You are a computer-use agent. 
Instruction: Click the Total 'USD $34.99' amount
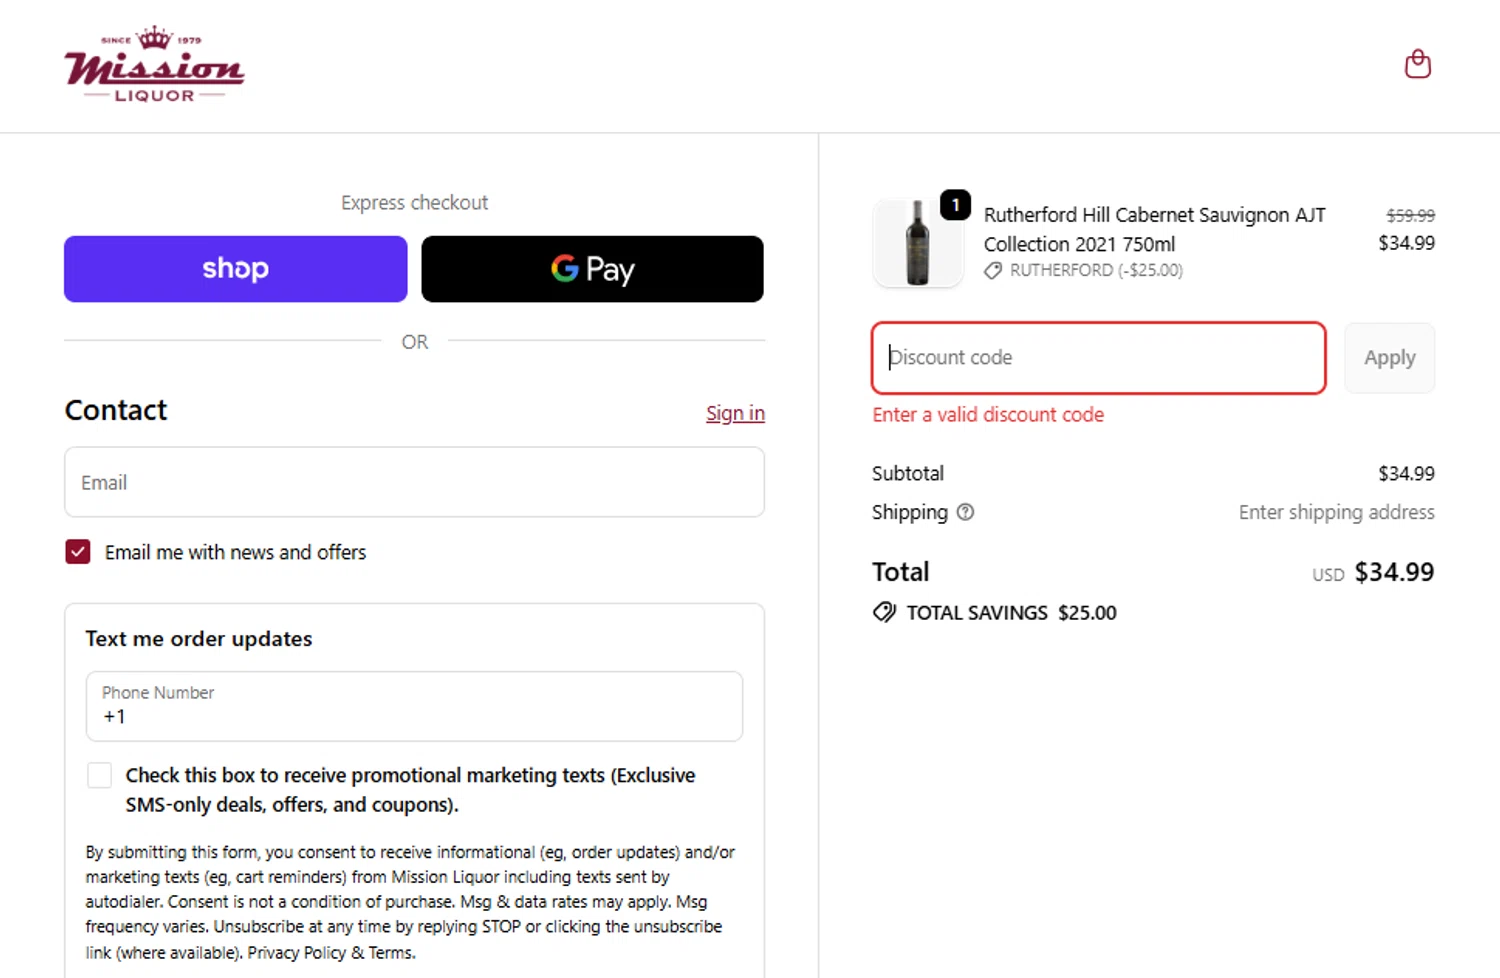pyautogui.click(x=1373, y=572)
